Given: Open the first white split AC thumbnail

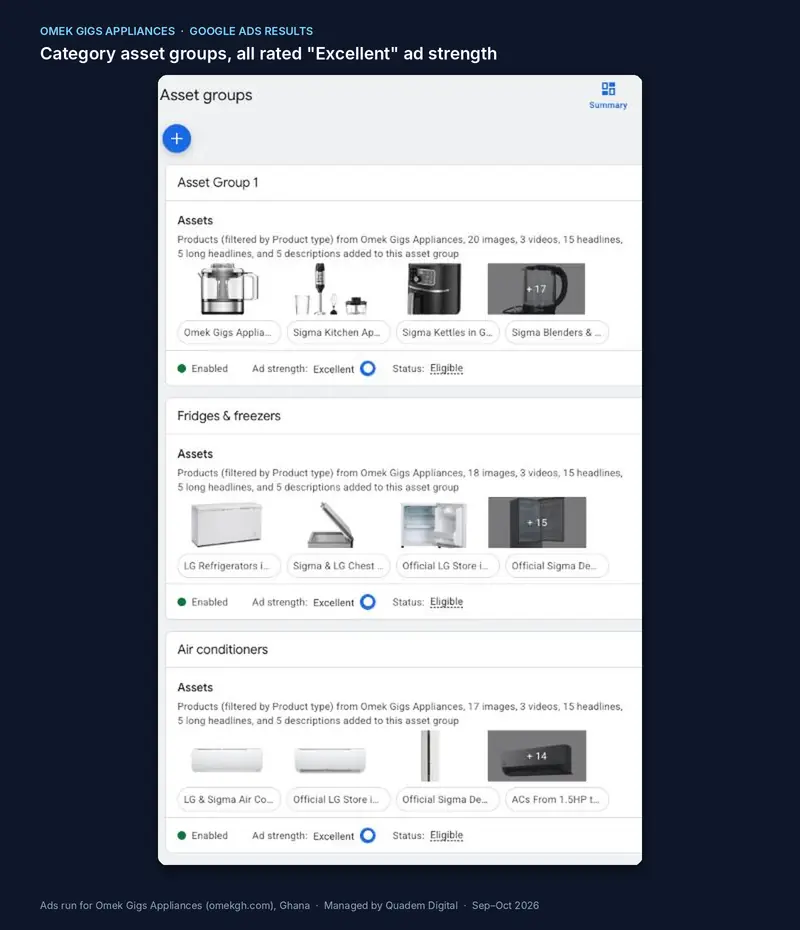Looking at the screenshot, I should (x=227, y=759).
